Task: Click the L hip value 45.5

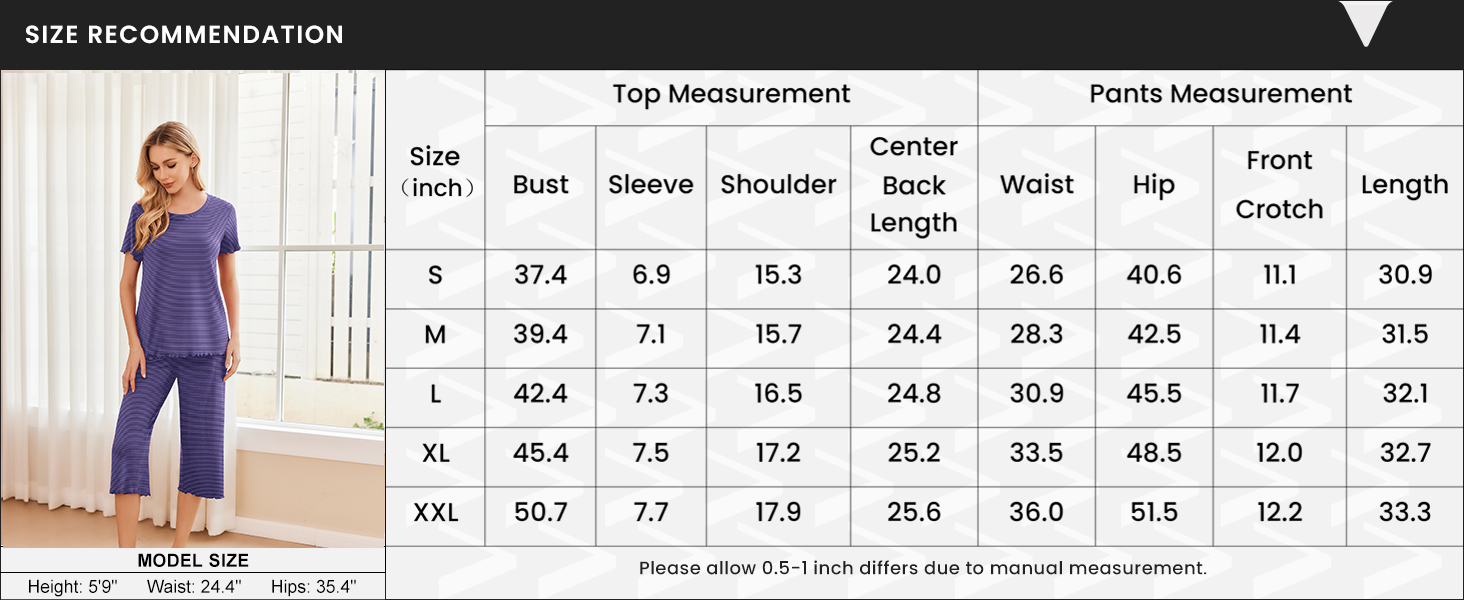Action: point(1154,394)
